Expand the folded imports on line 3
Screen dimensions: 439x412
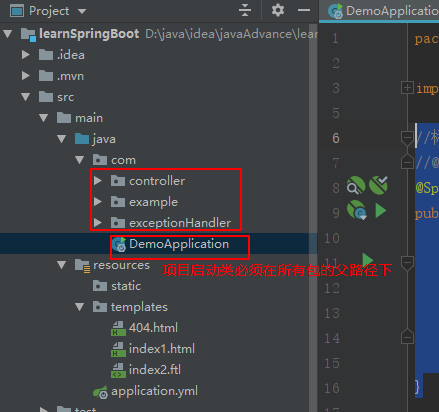tap(407, 88)
